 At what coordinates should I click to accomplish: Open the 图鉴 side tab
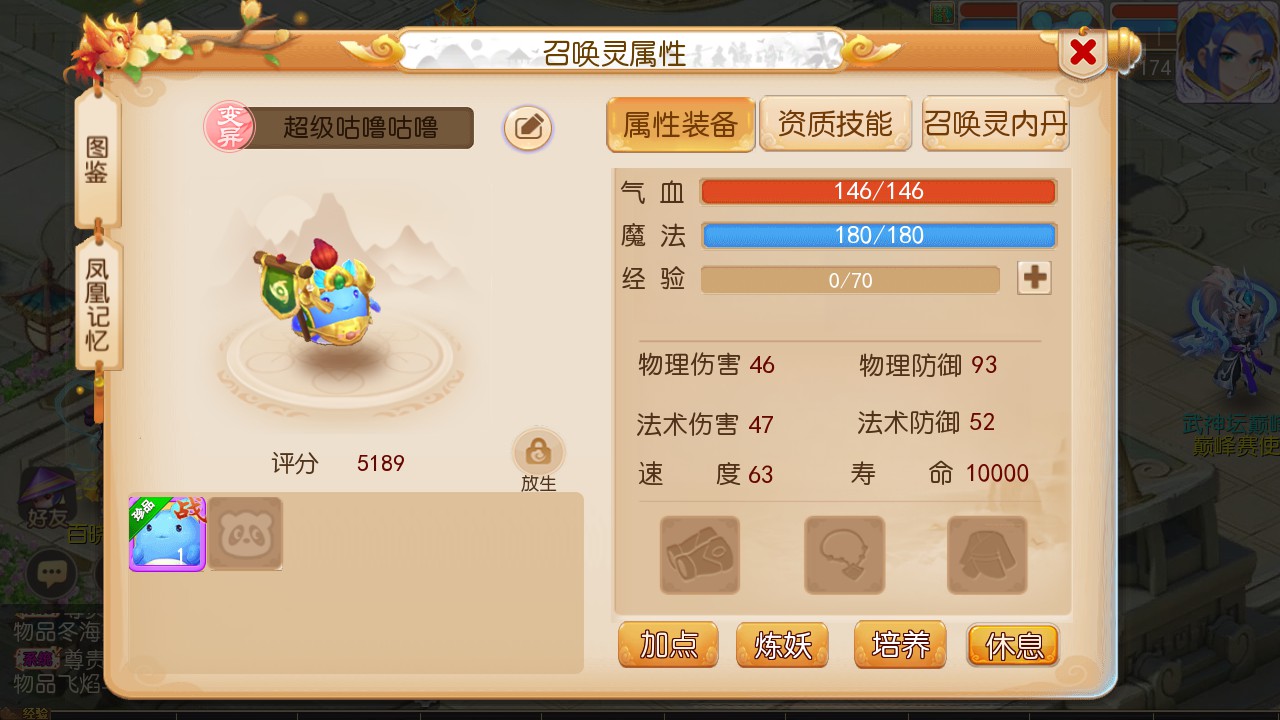coord(97,160)
